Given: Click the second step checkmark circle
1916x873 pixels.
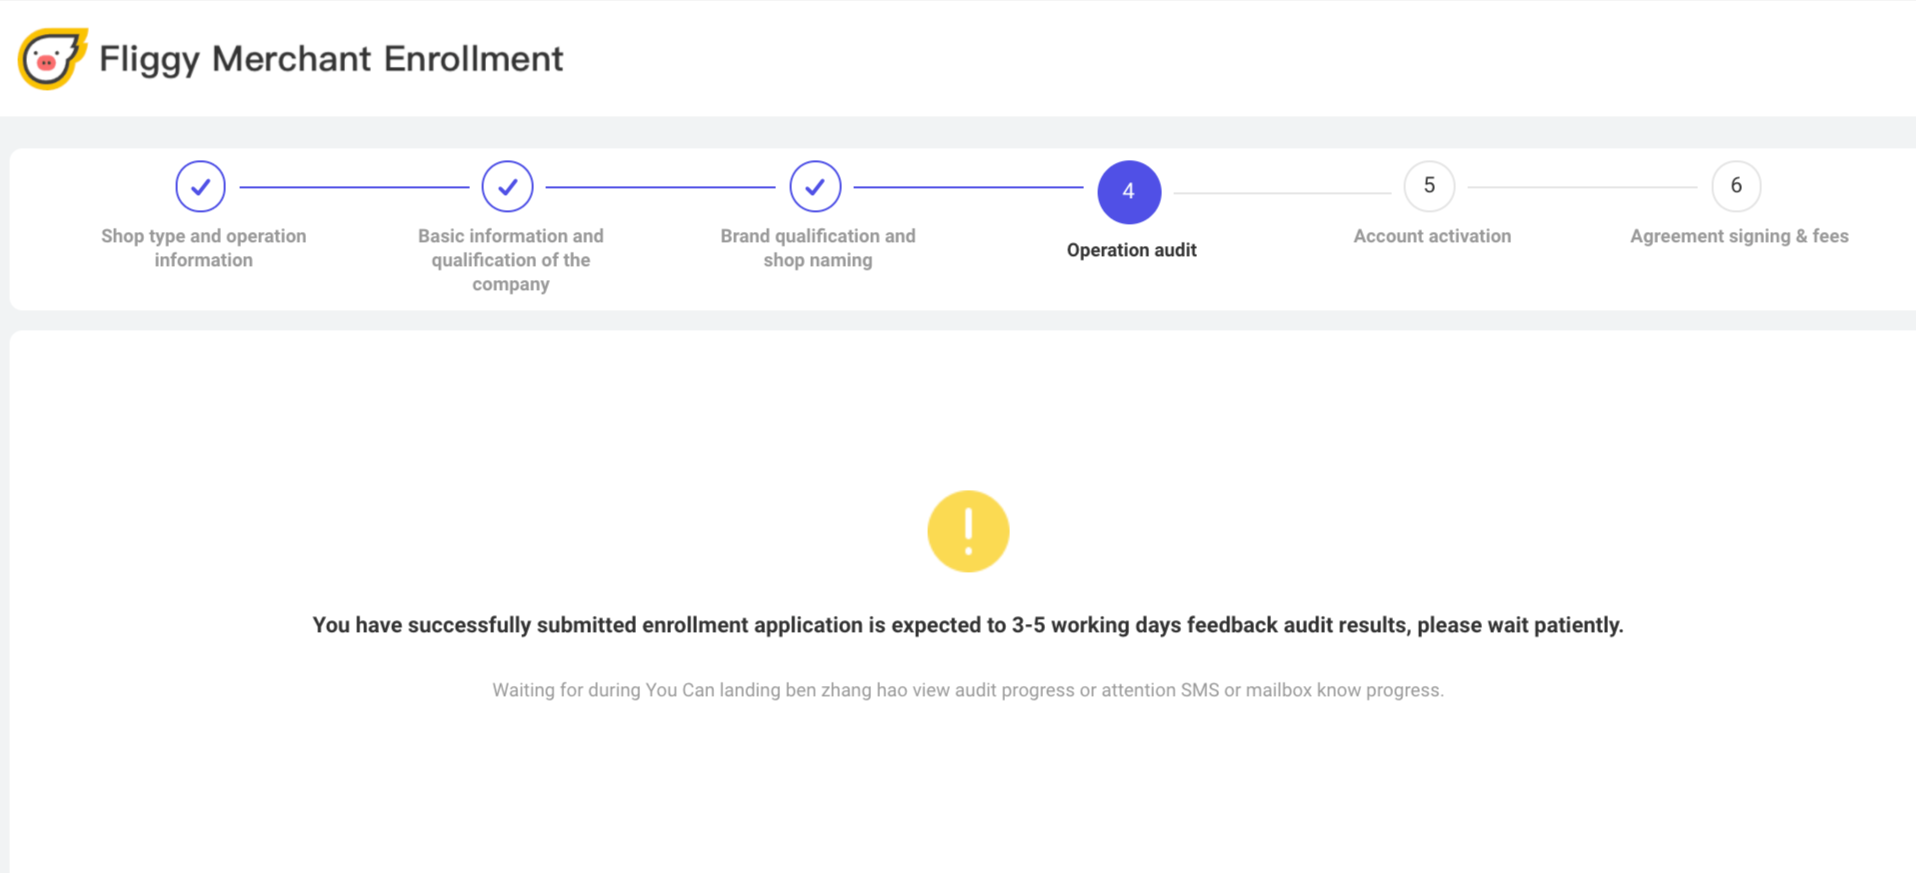Looking at the screenshot, I should (x=507, y=186).
